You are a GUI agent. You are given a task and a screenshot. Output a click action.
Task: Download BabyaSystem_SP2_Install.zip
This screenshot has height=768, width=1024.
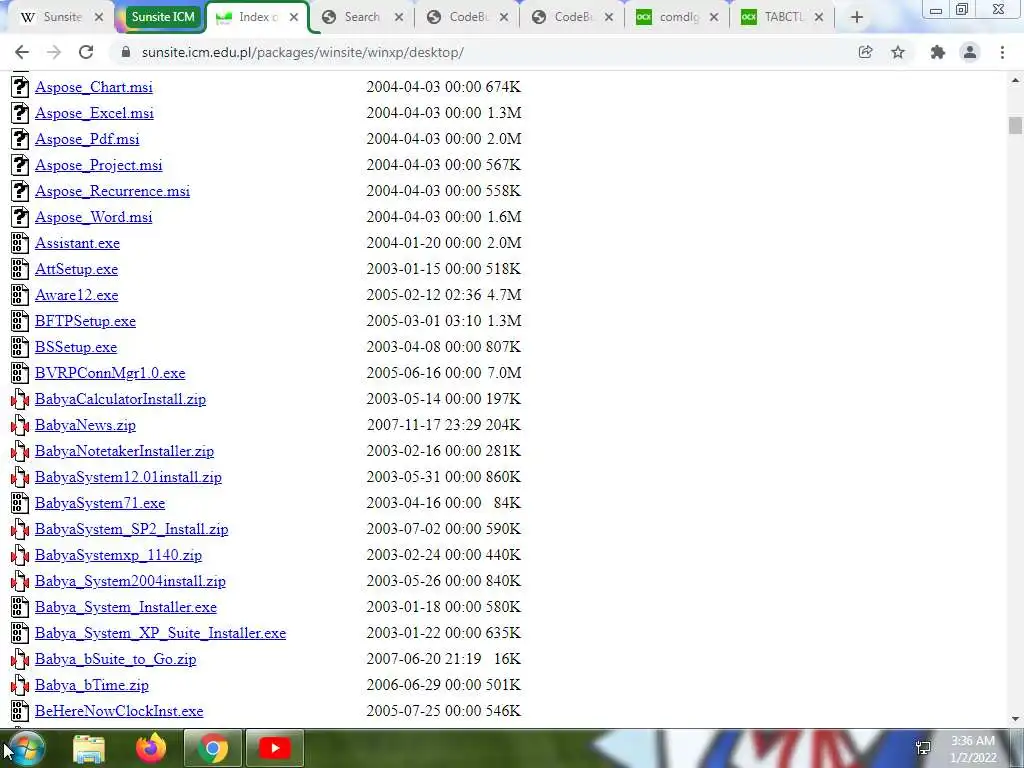point(132,529)
